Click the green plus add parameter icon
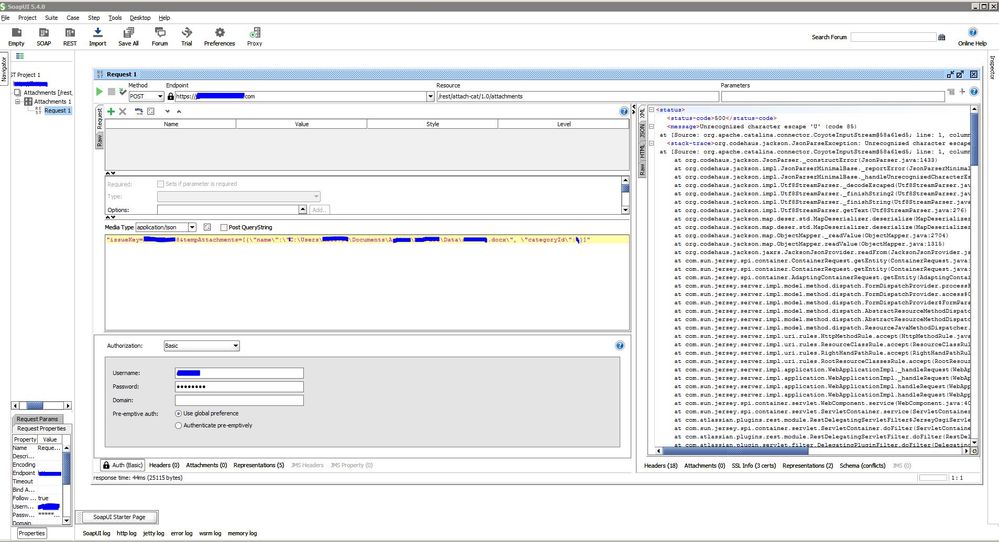Image resolution: width=999 pixels, height=542 pixels. click(111, 111)
